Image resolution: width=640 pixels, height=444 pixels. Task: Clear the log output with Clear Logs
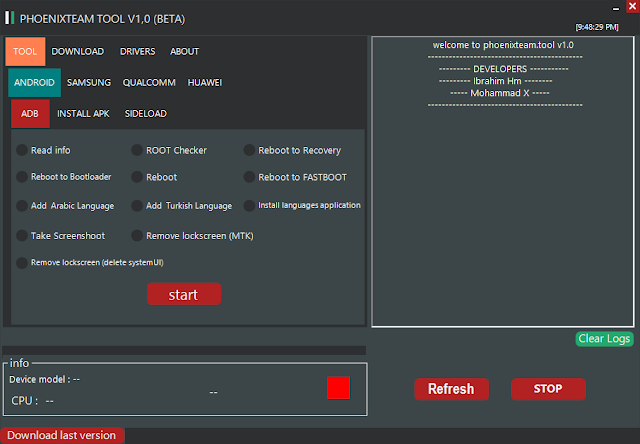604,339
